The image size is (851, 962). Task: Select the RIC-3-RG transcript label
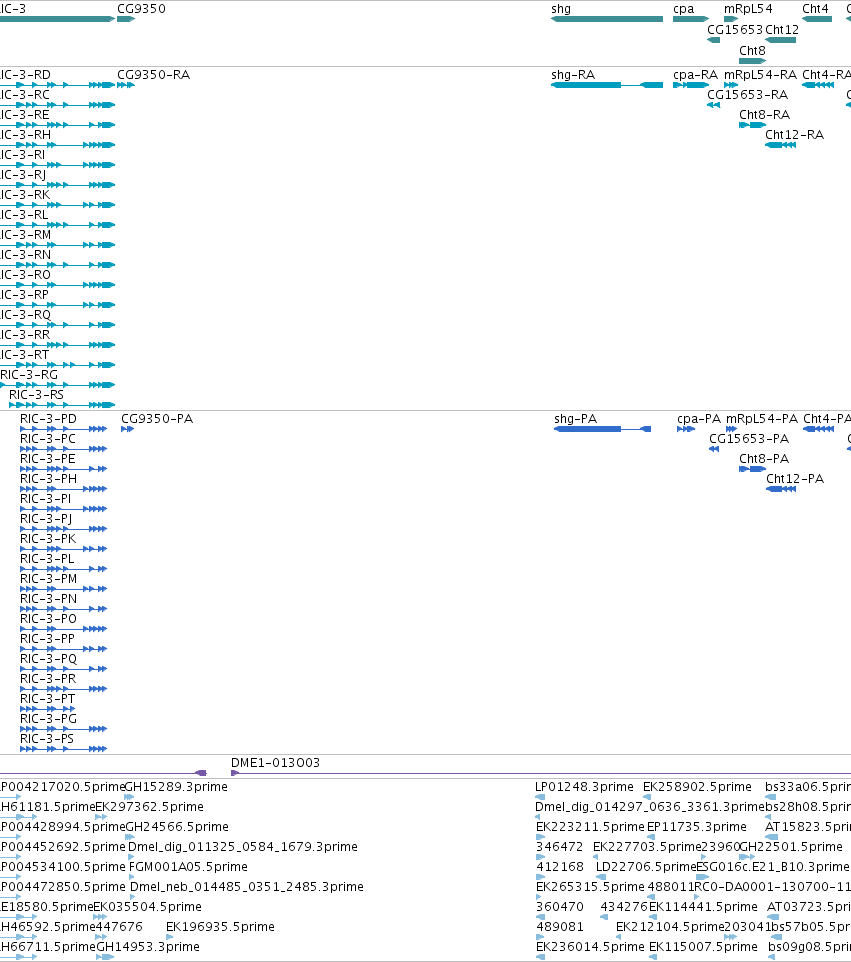(x=29, y=375)
